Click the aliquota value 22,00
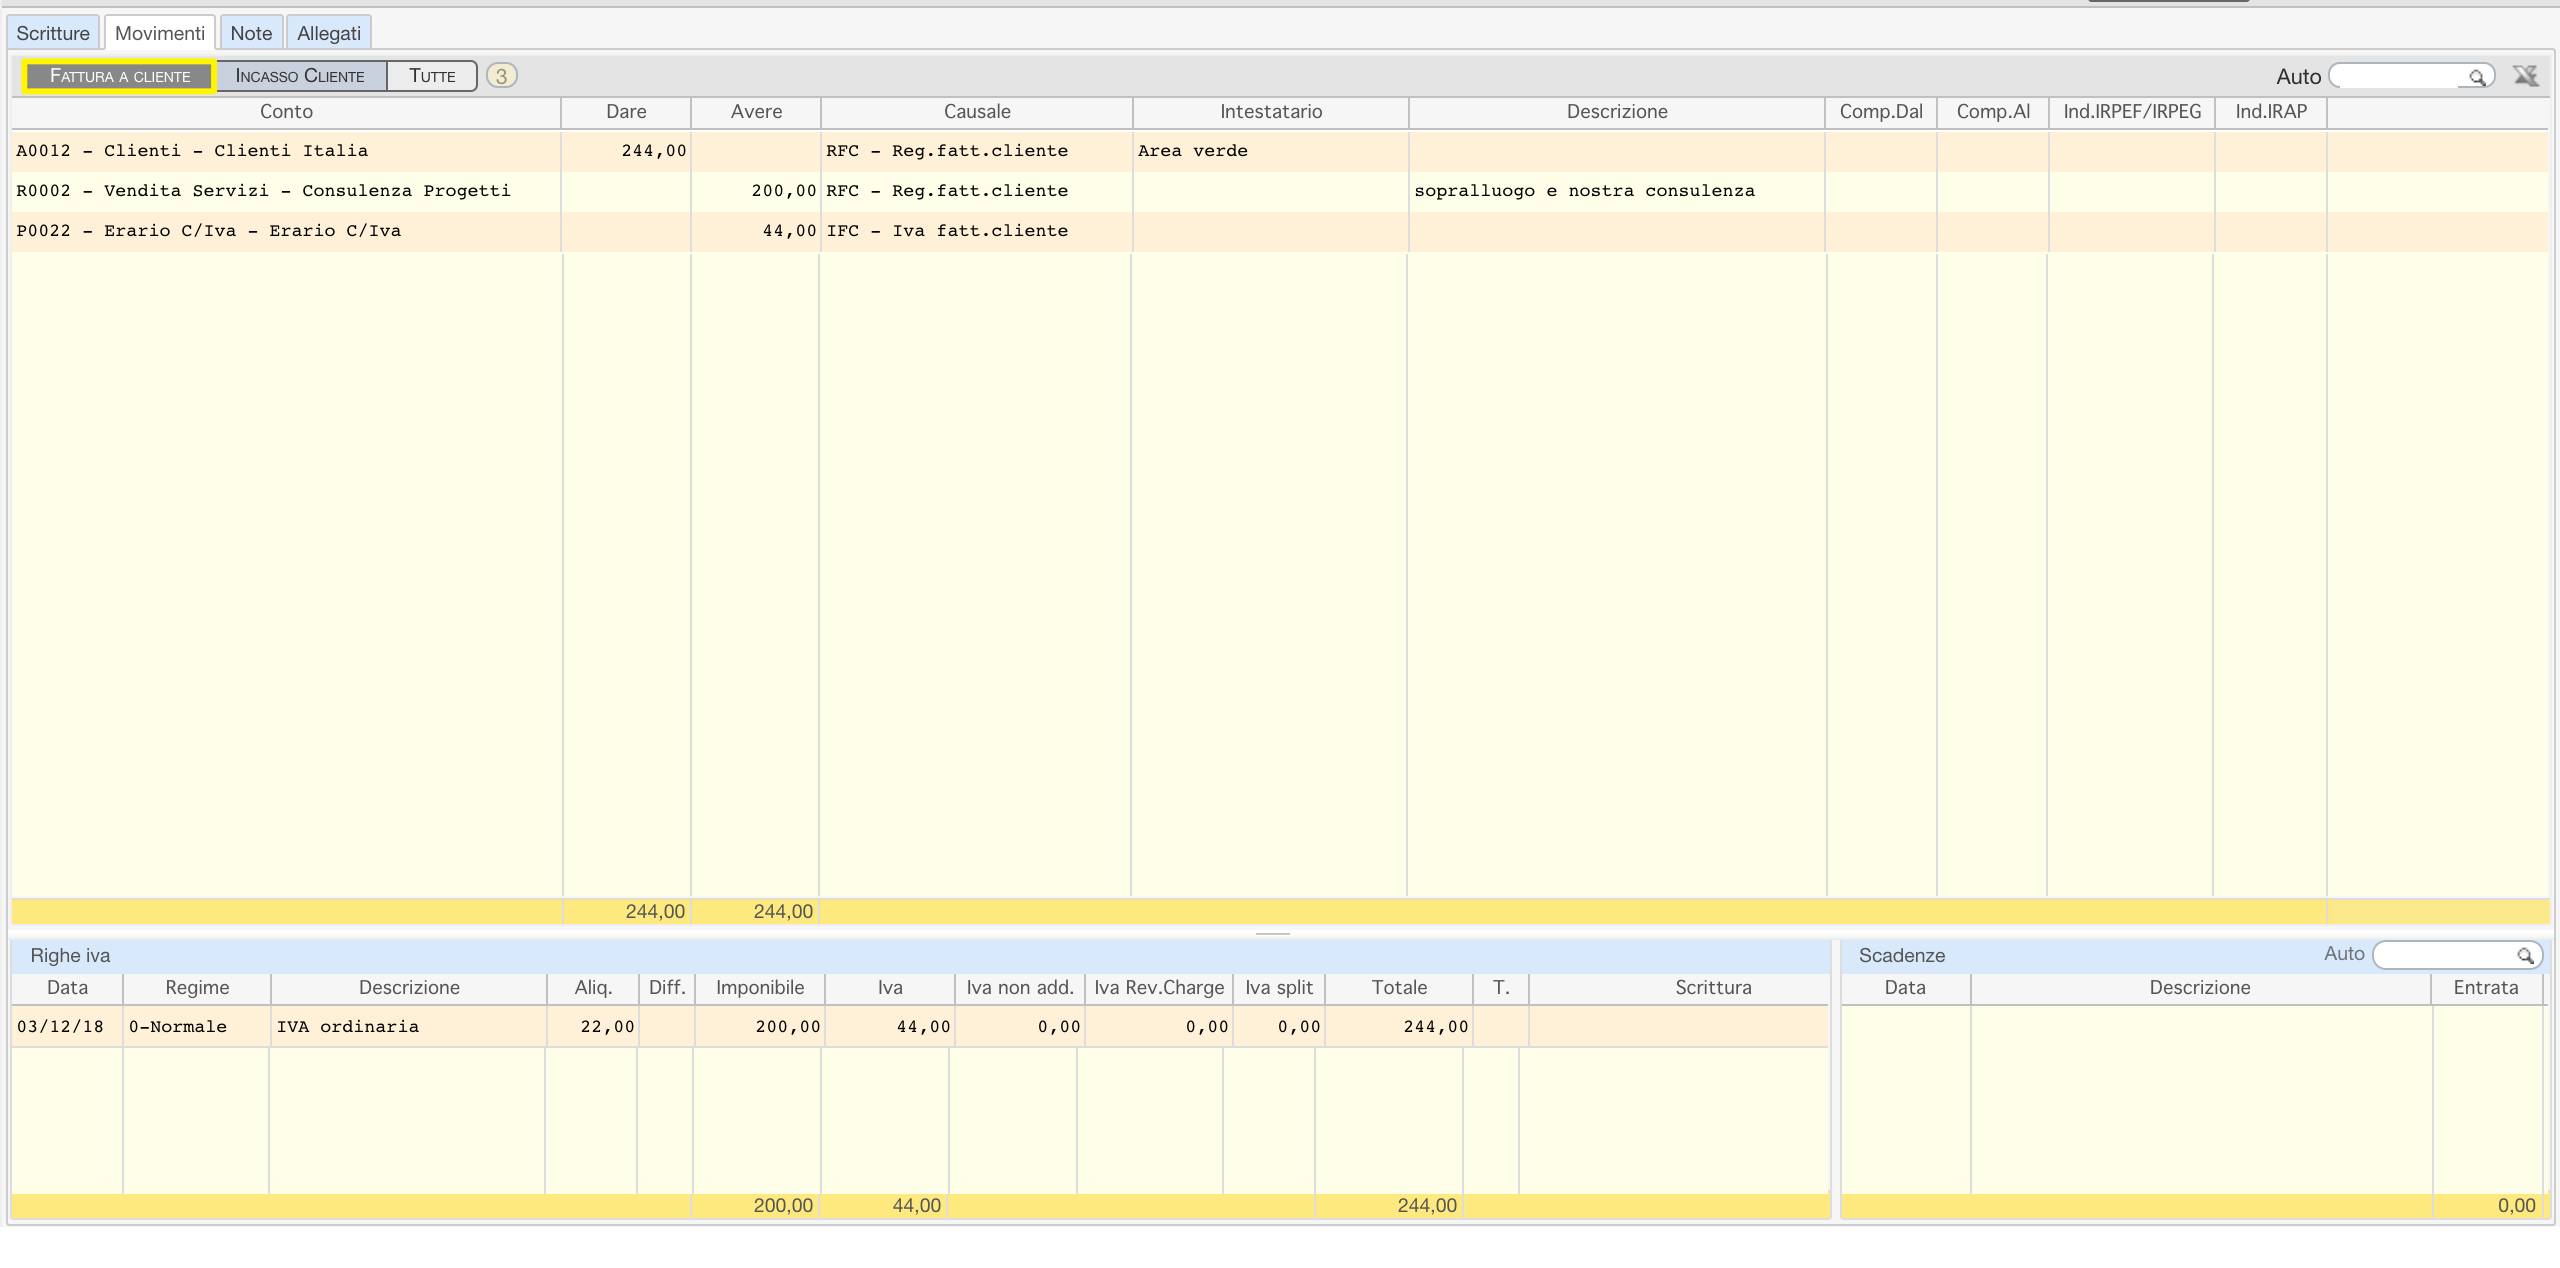This screenshot has height=1268, width=2560. coord(607,1027)
